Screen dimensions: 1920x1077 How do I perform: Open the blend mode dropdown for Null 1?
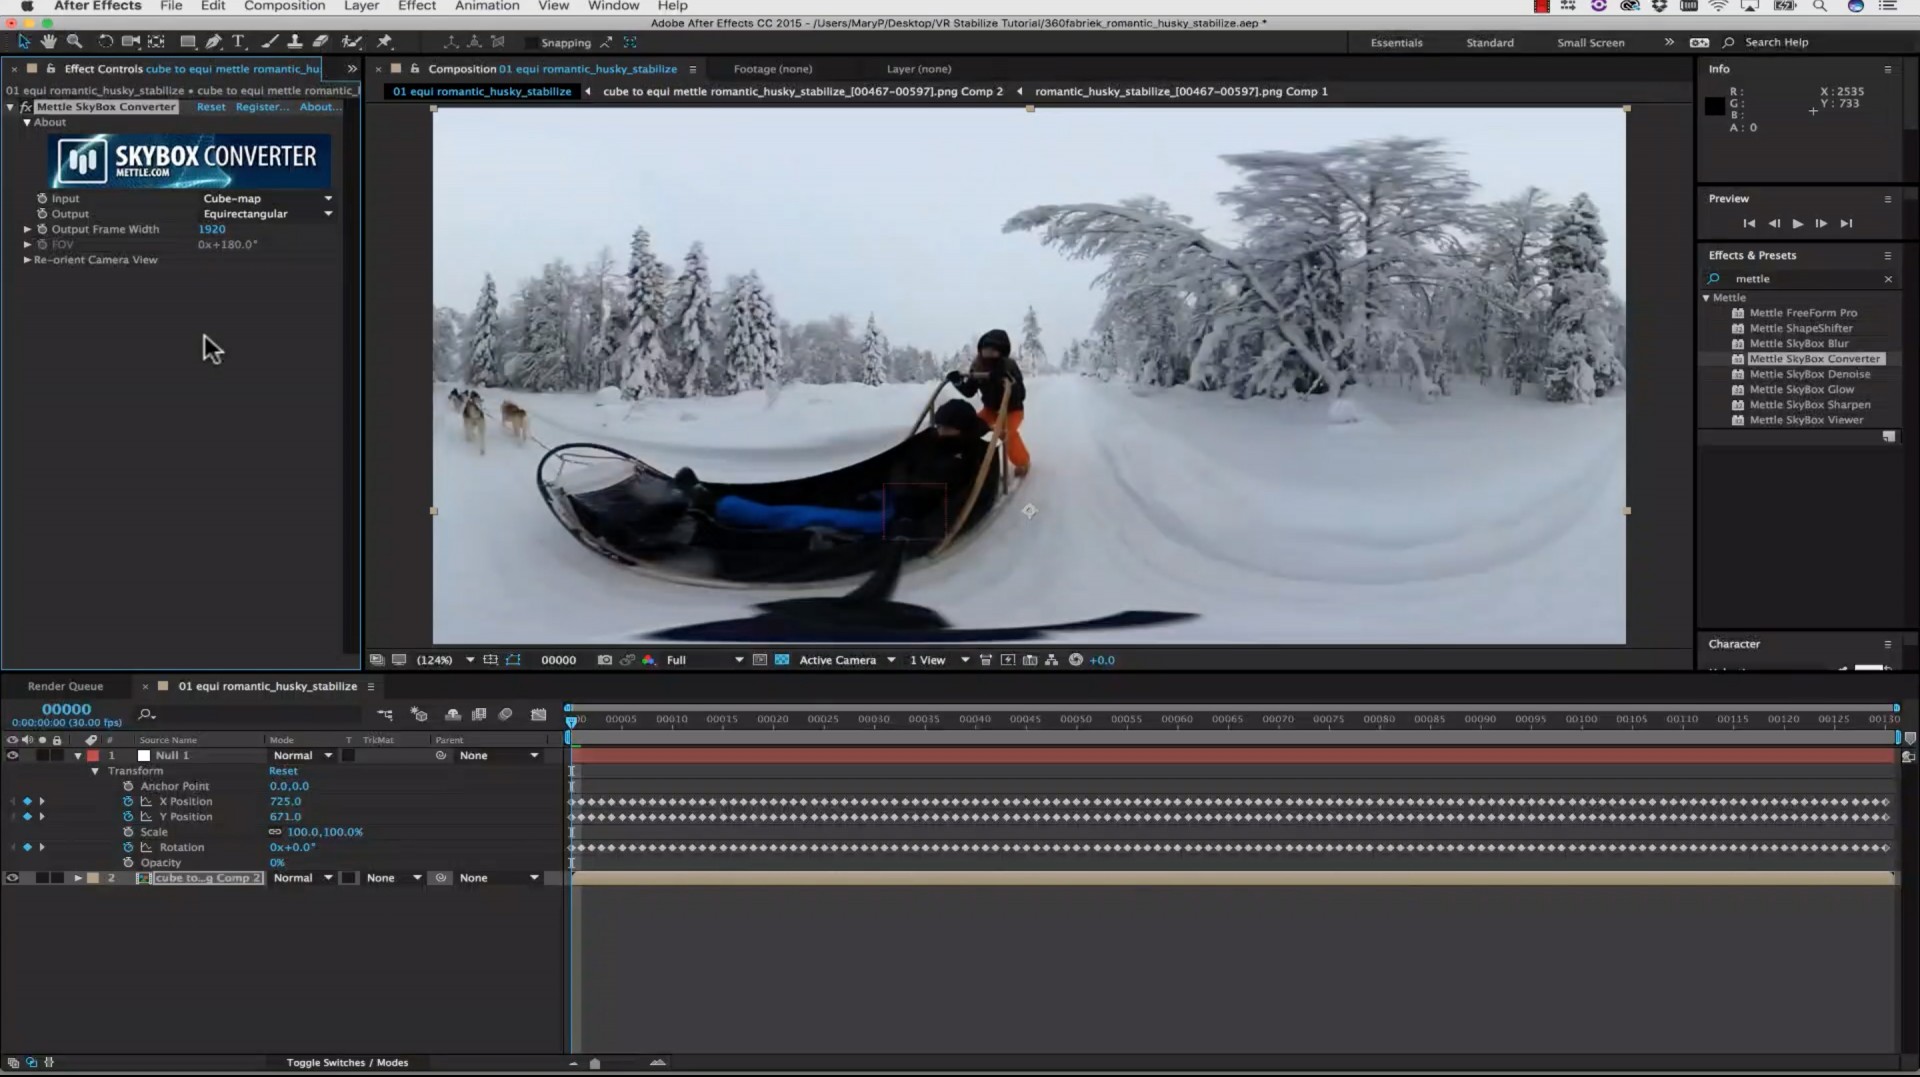pyautogui.click(x=302, y=755)
